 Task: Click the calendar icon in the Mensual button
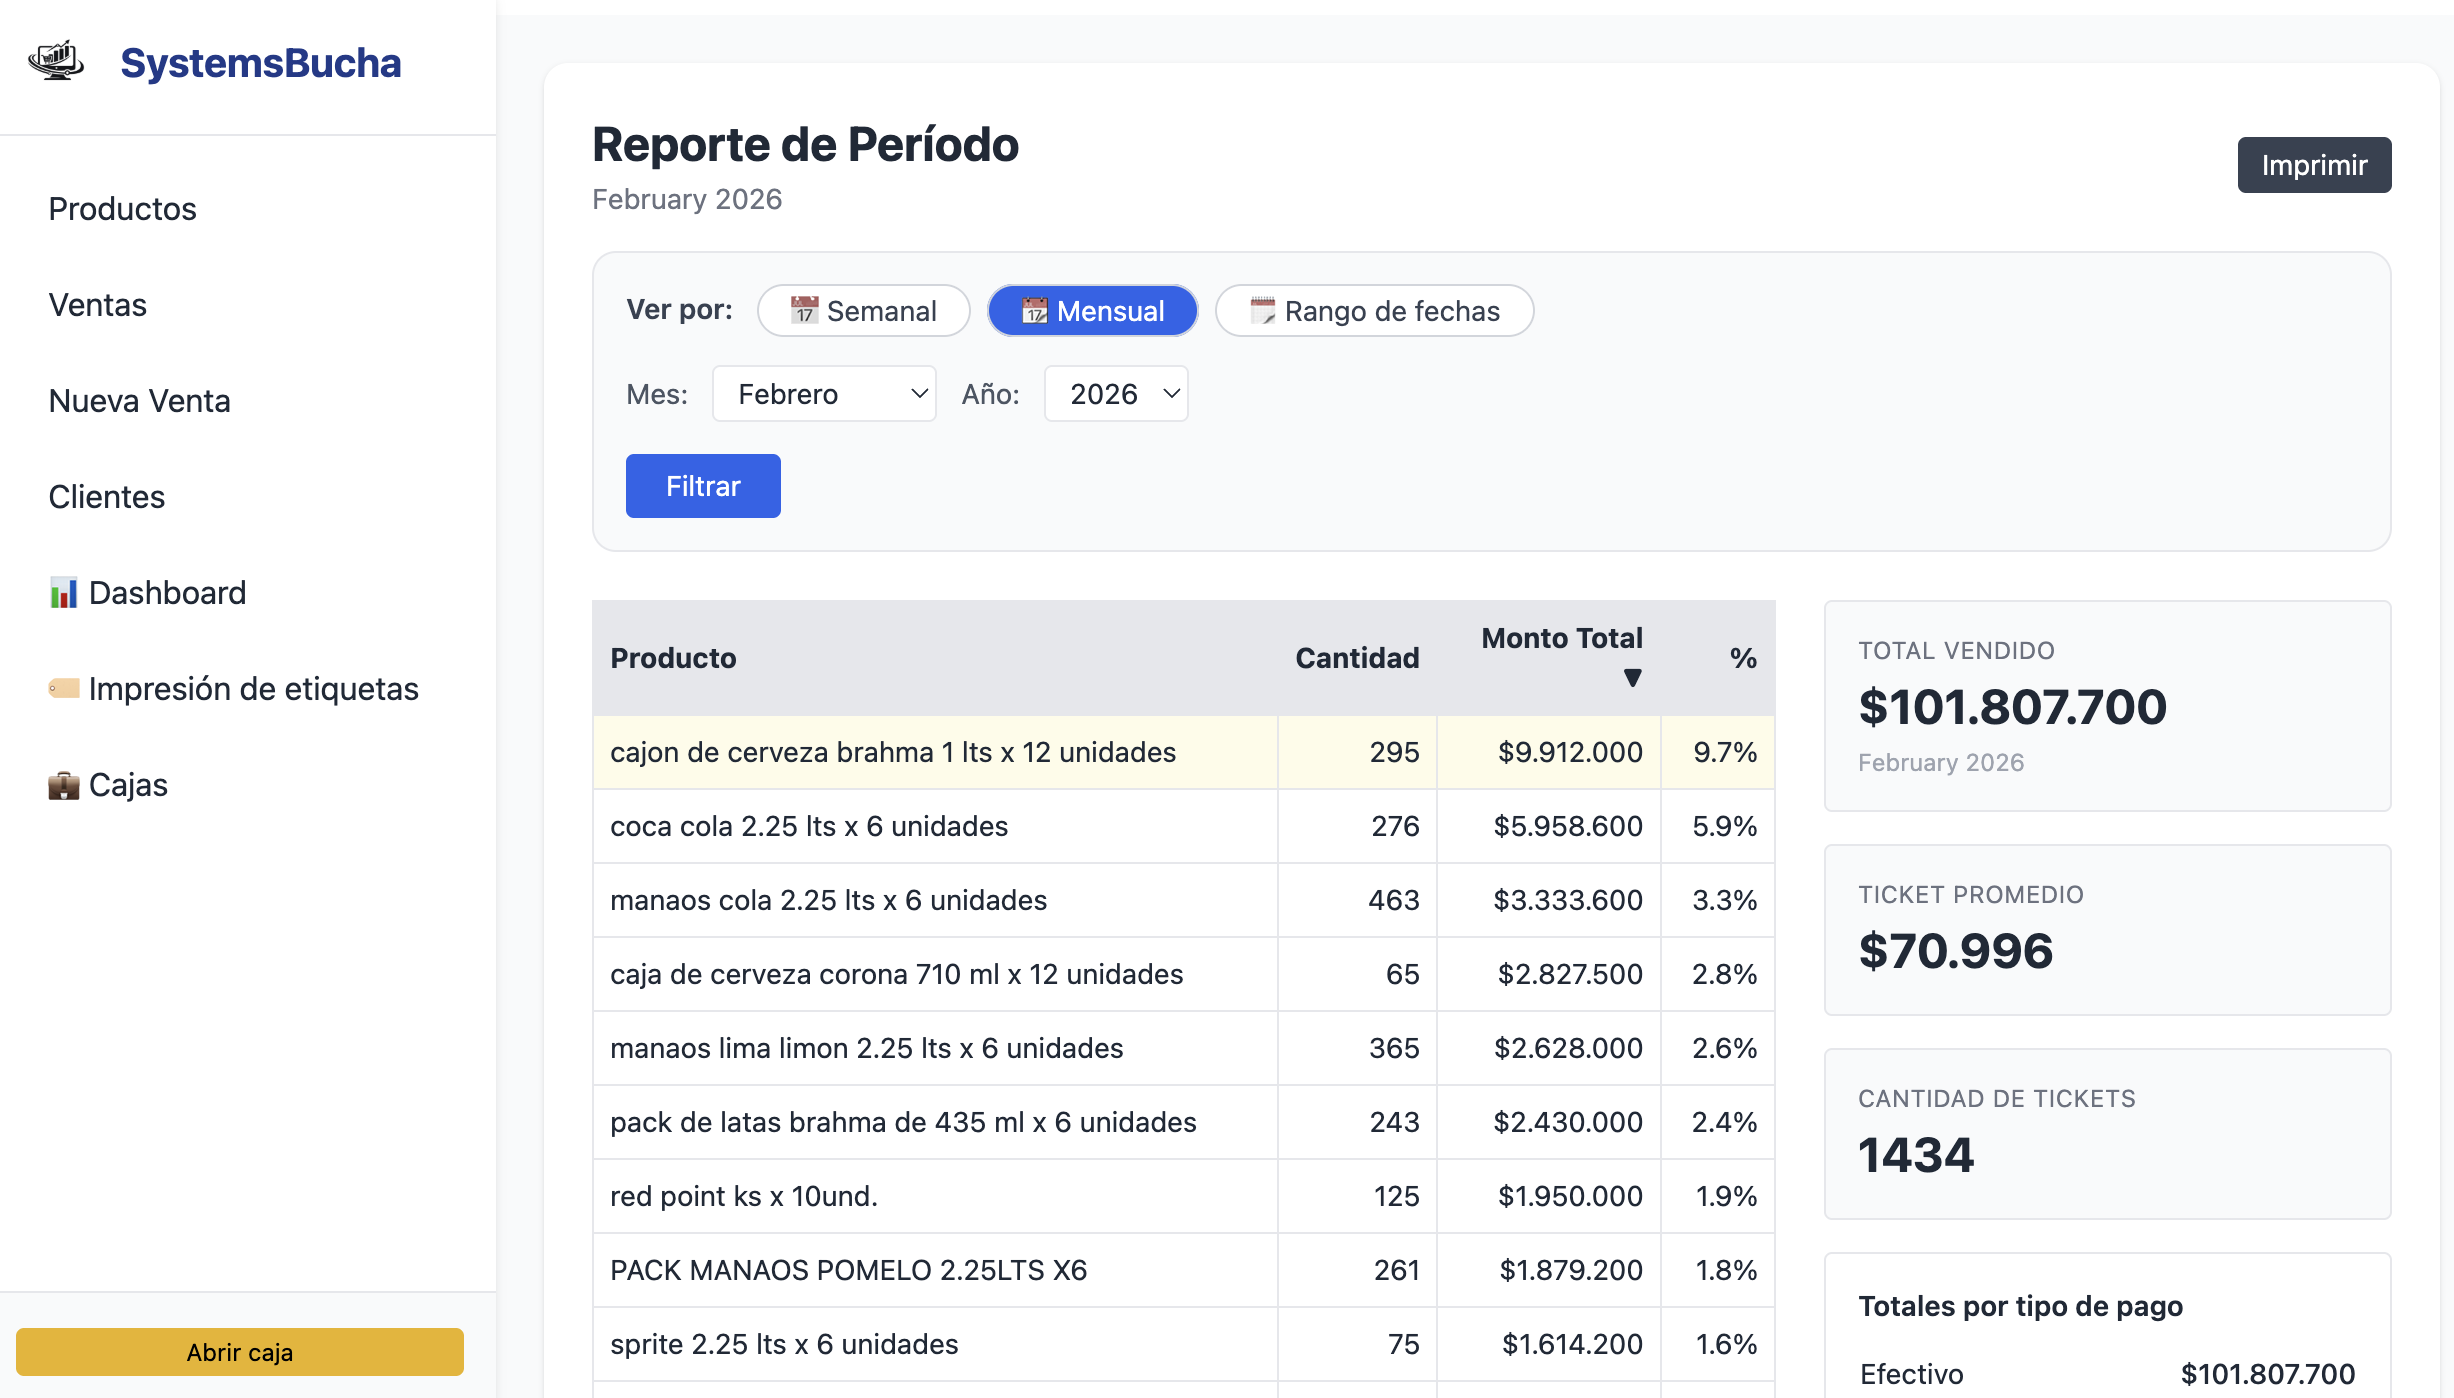coord(1034,311)
